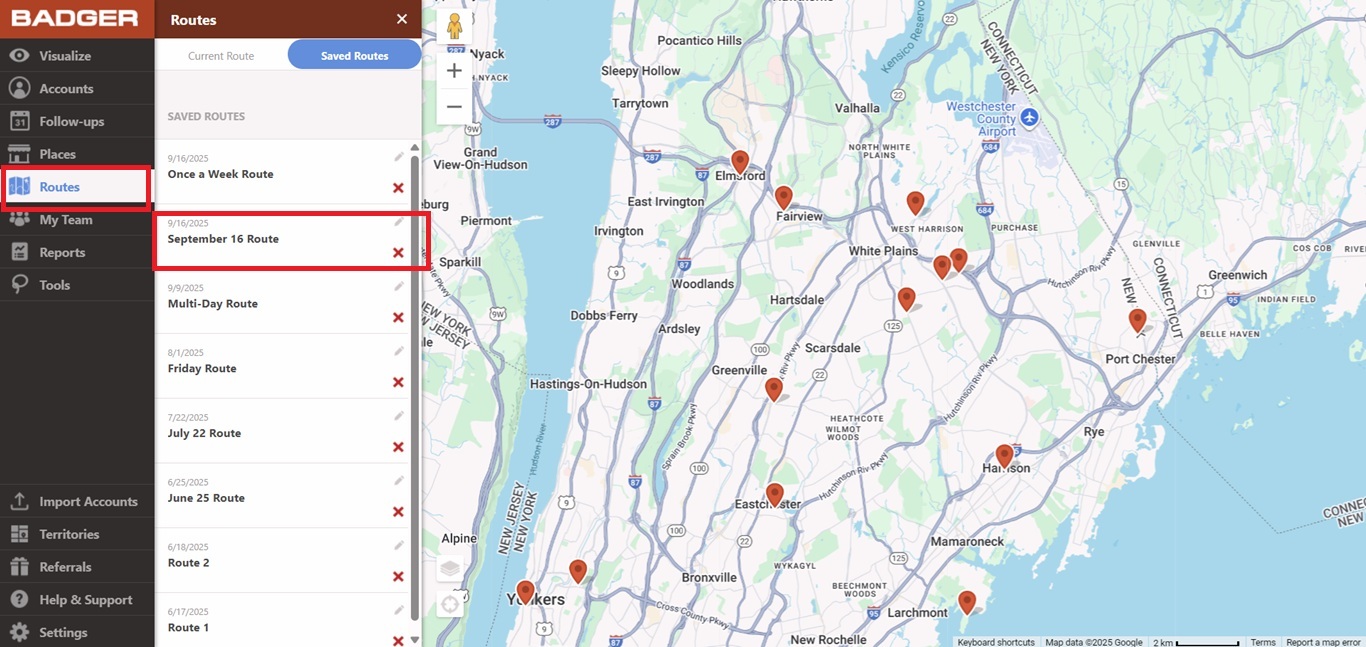Open Territories in sidebar
Image resolution: width=1366 pixels, height=647 pixels.
pos(77,534)
